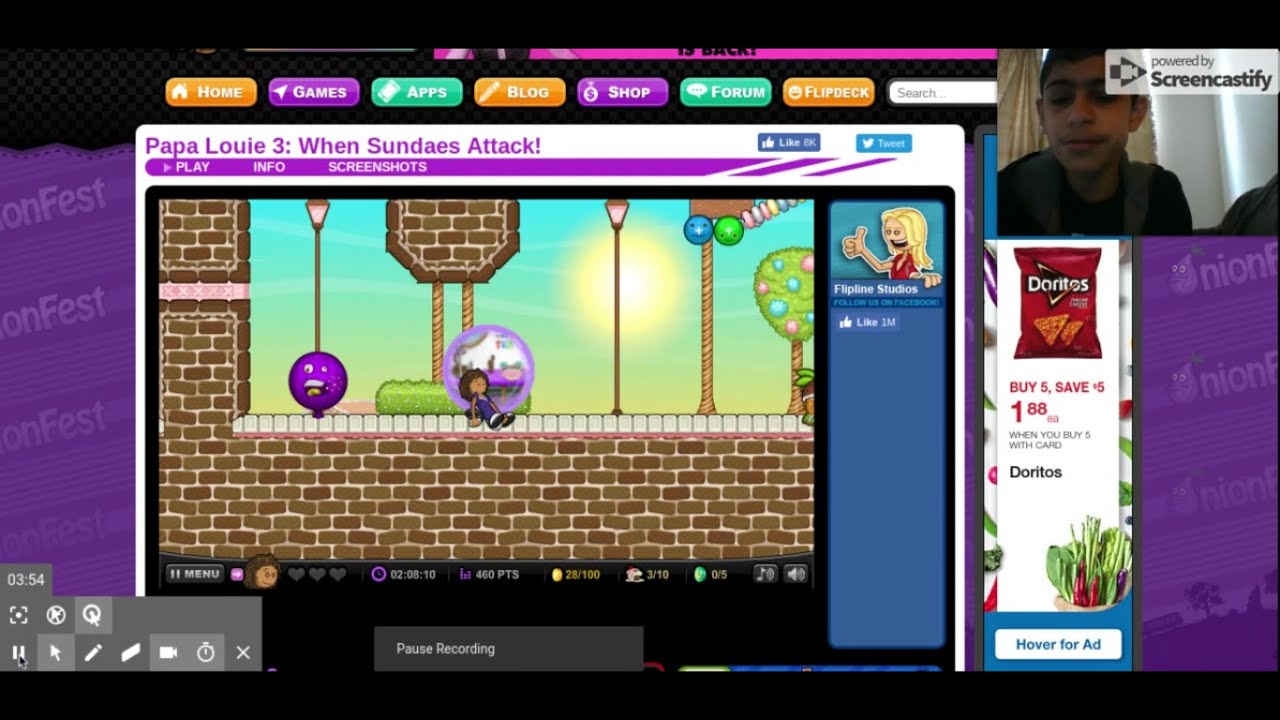Click the 460 PTS score display

pos(489,575)
